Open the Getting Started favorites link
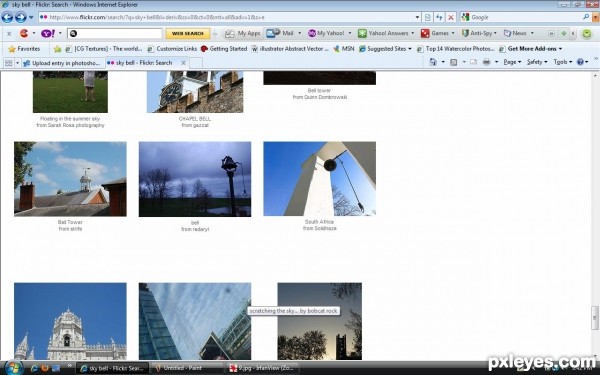 pos(224,49)
